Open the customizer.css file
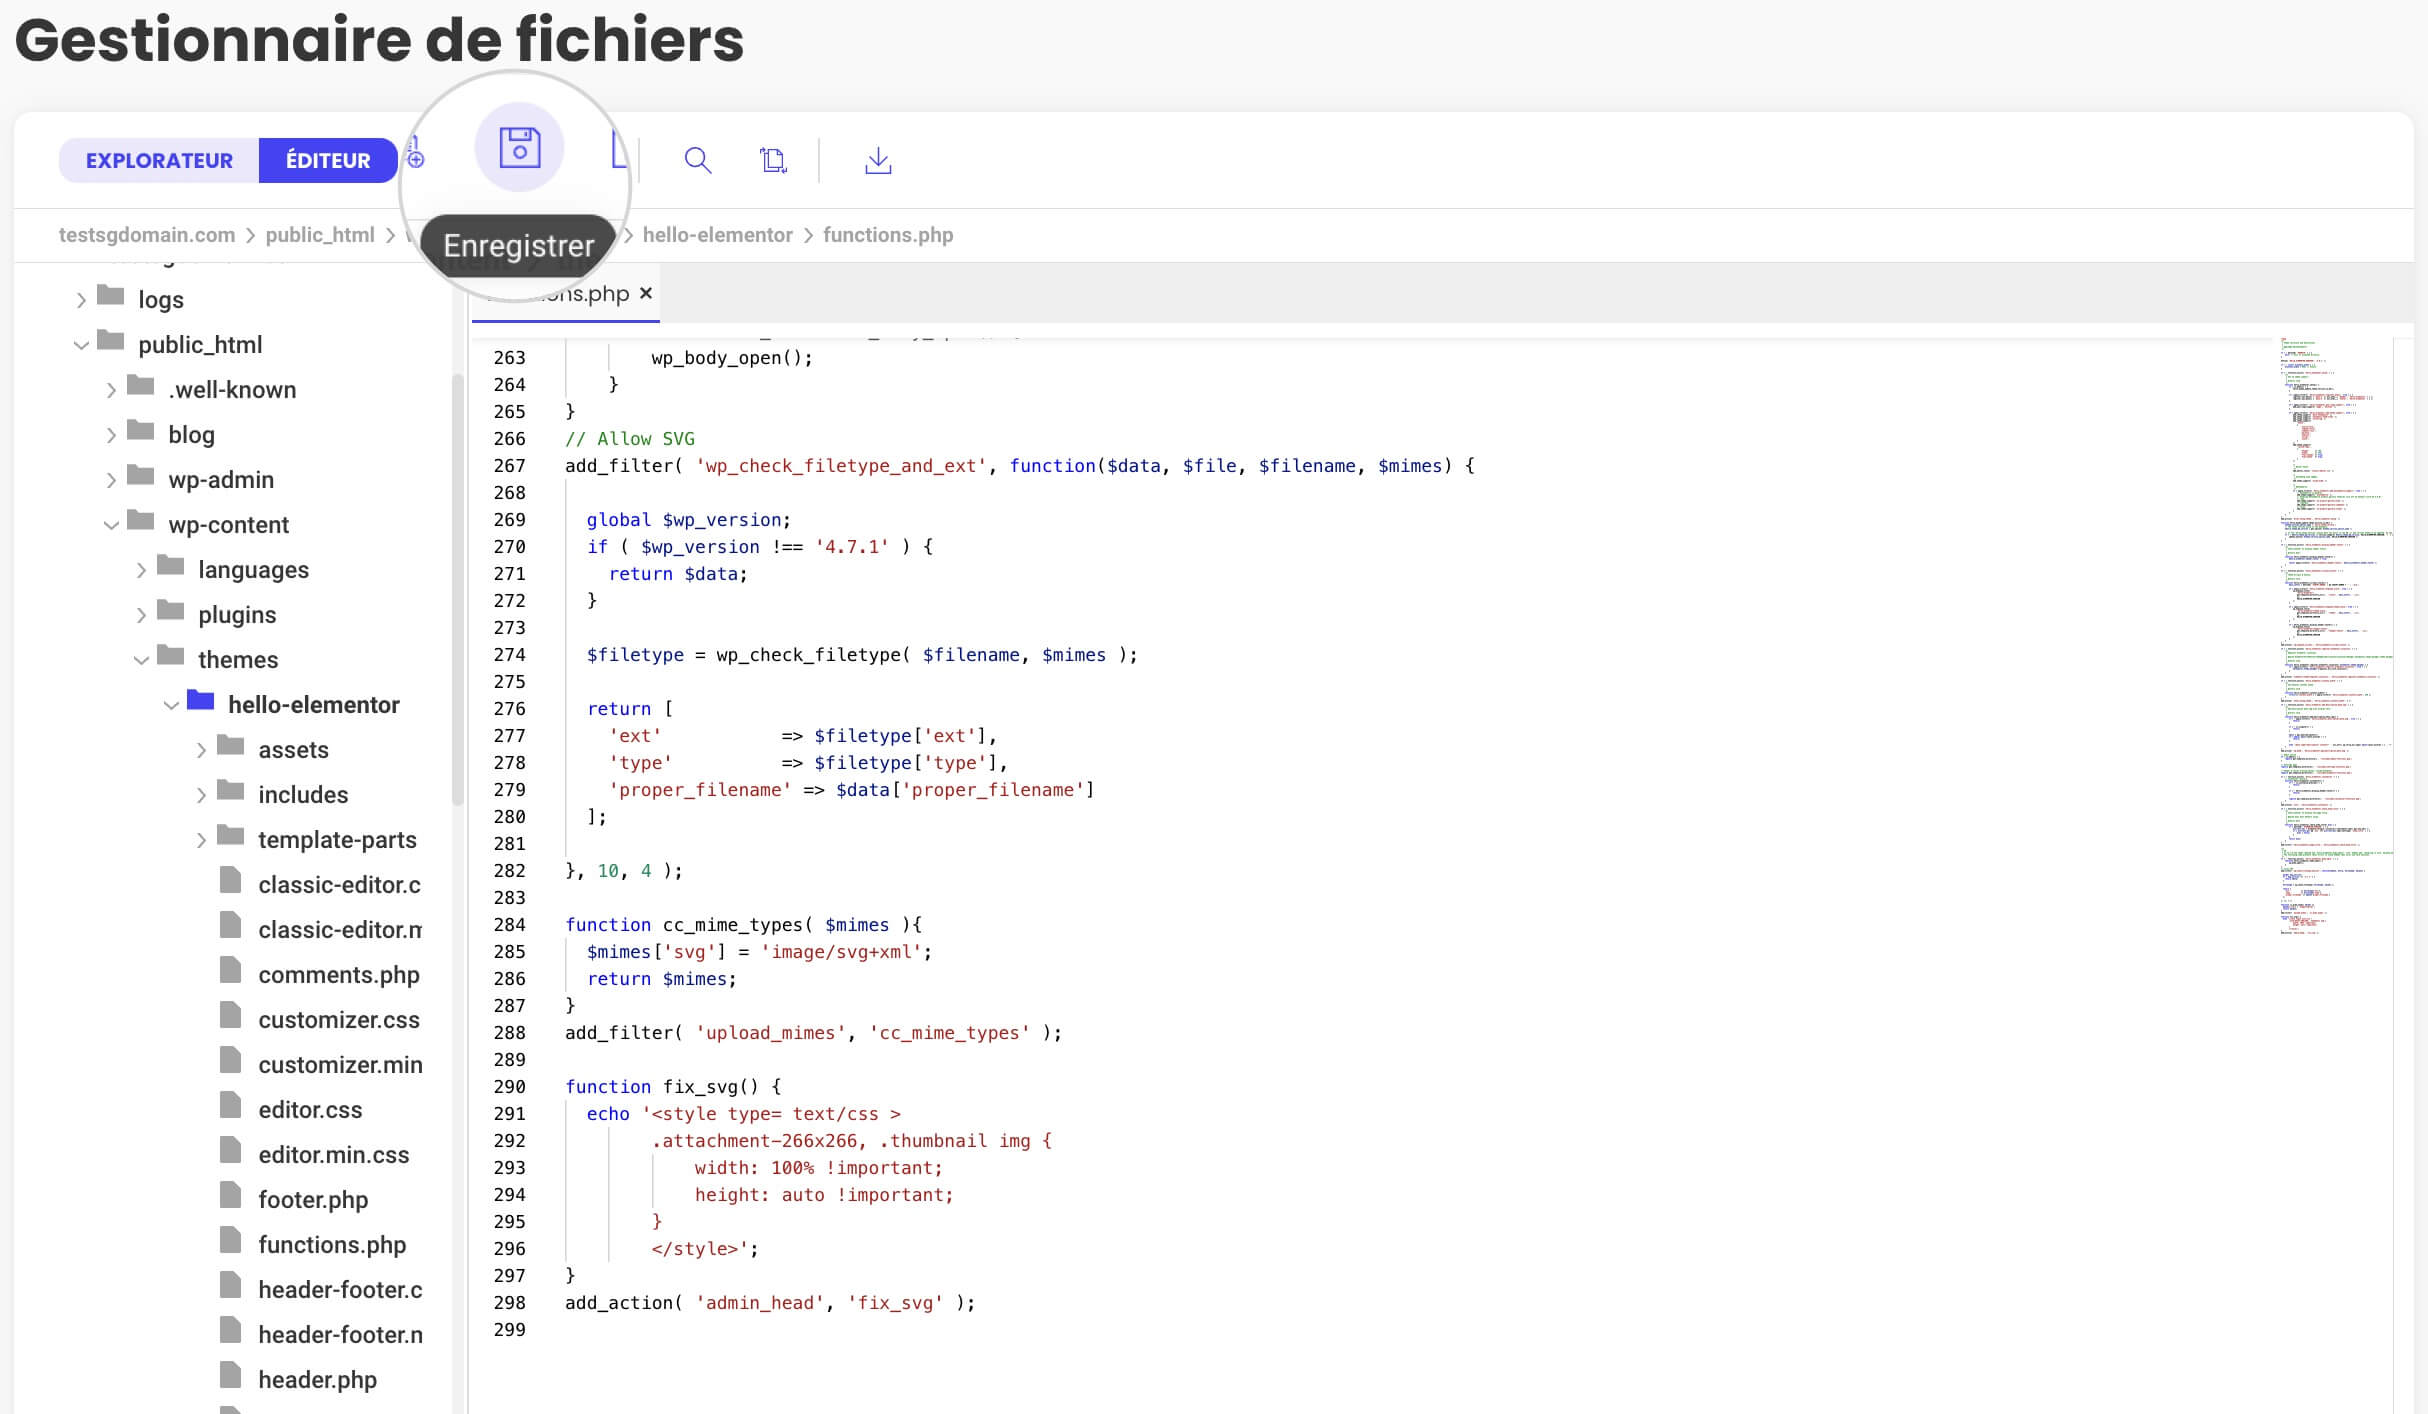Viewport: 2428px width, 1414px height. 339,1020
